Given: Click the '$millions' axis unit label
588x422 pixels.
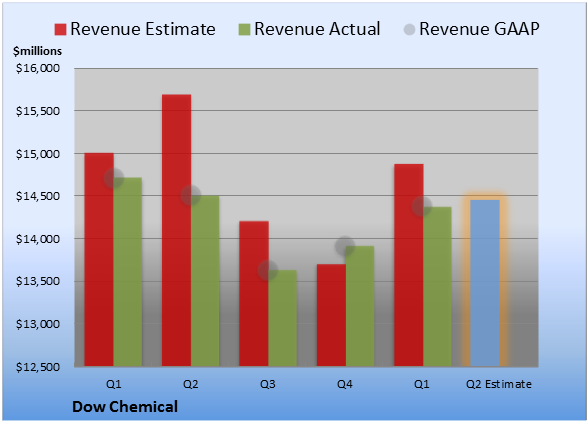Looking at the screenshot, I should coord(37,51).
